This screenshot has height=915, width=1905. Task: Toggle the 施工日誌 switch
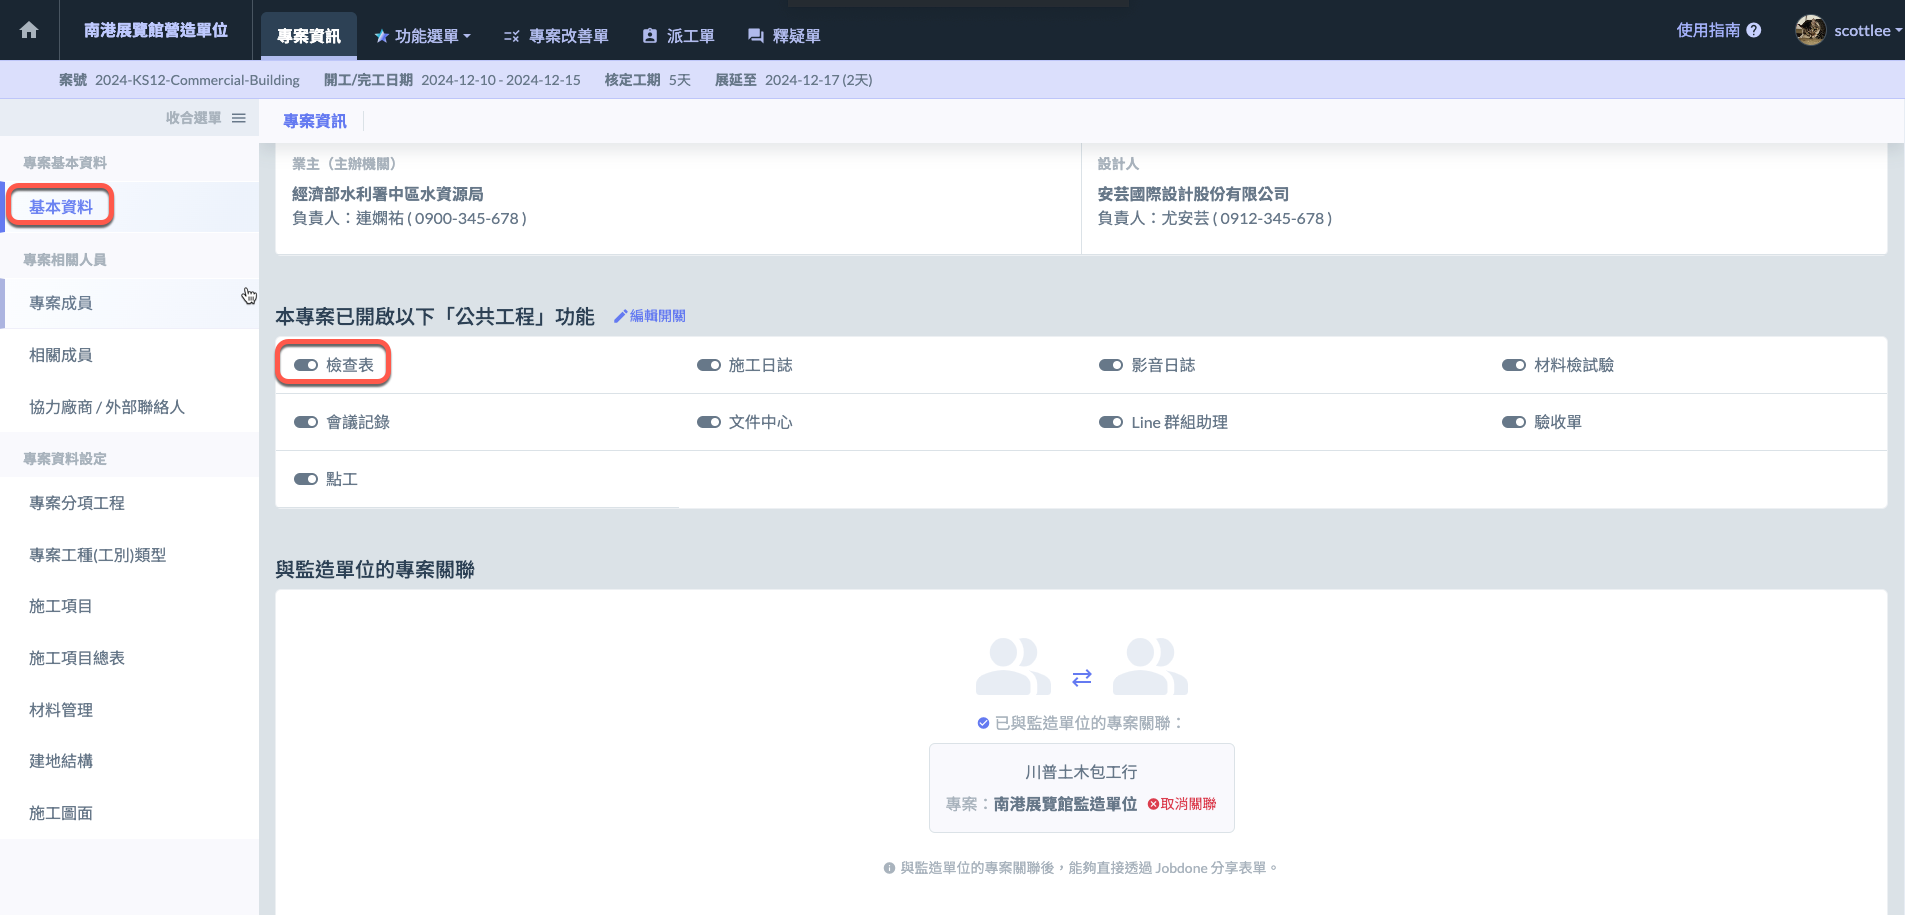[x=709, y=365]
